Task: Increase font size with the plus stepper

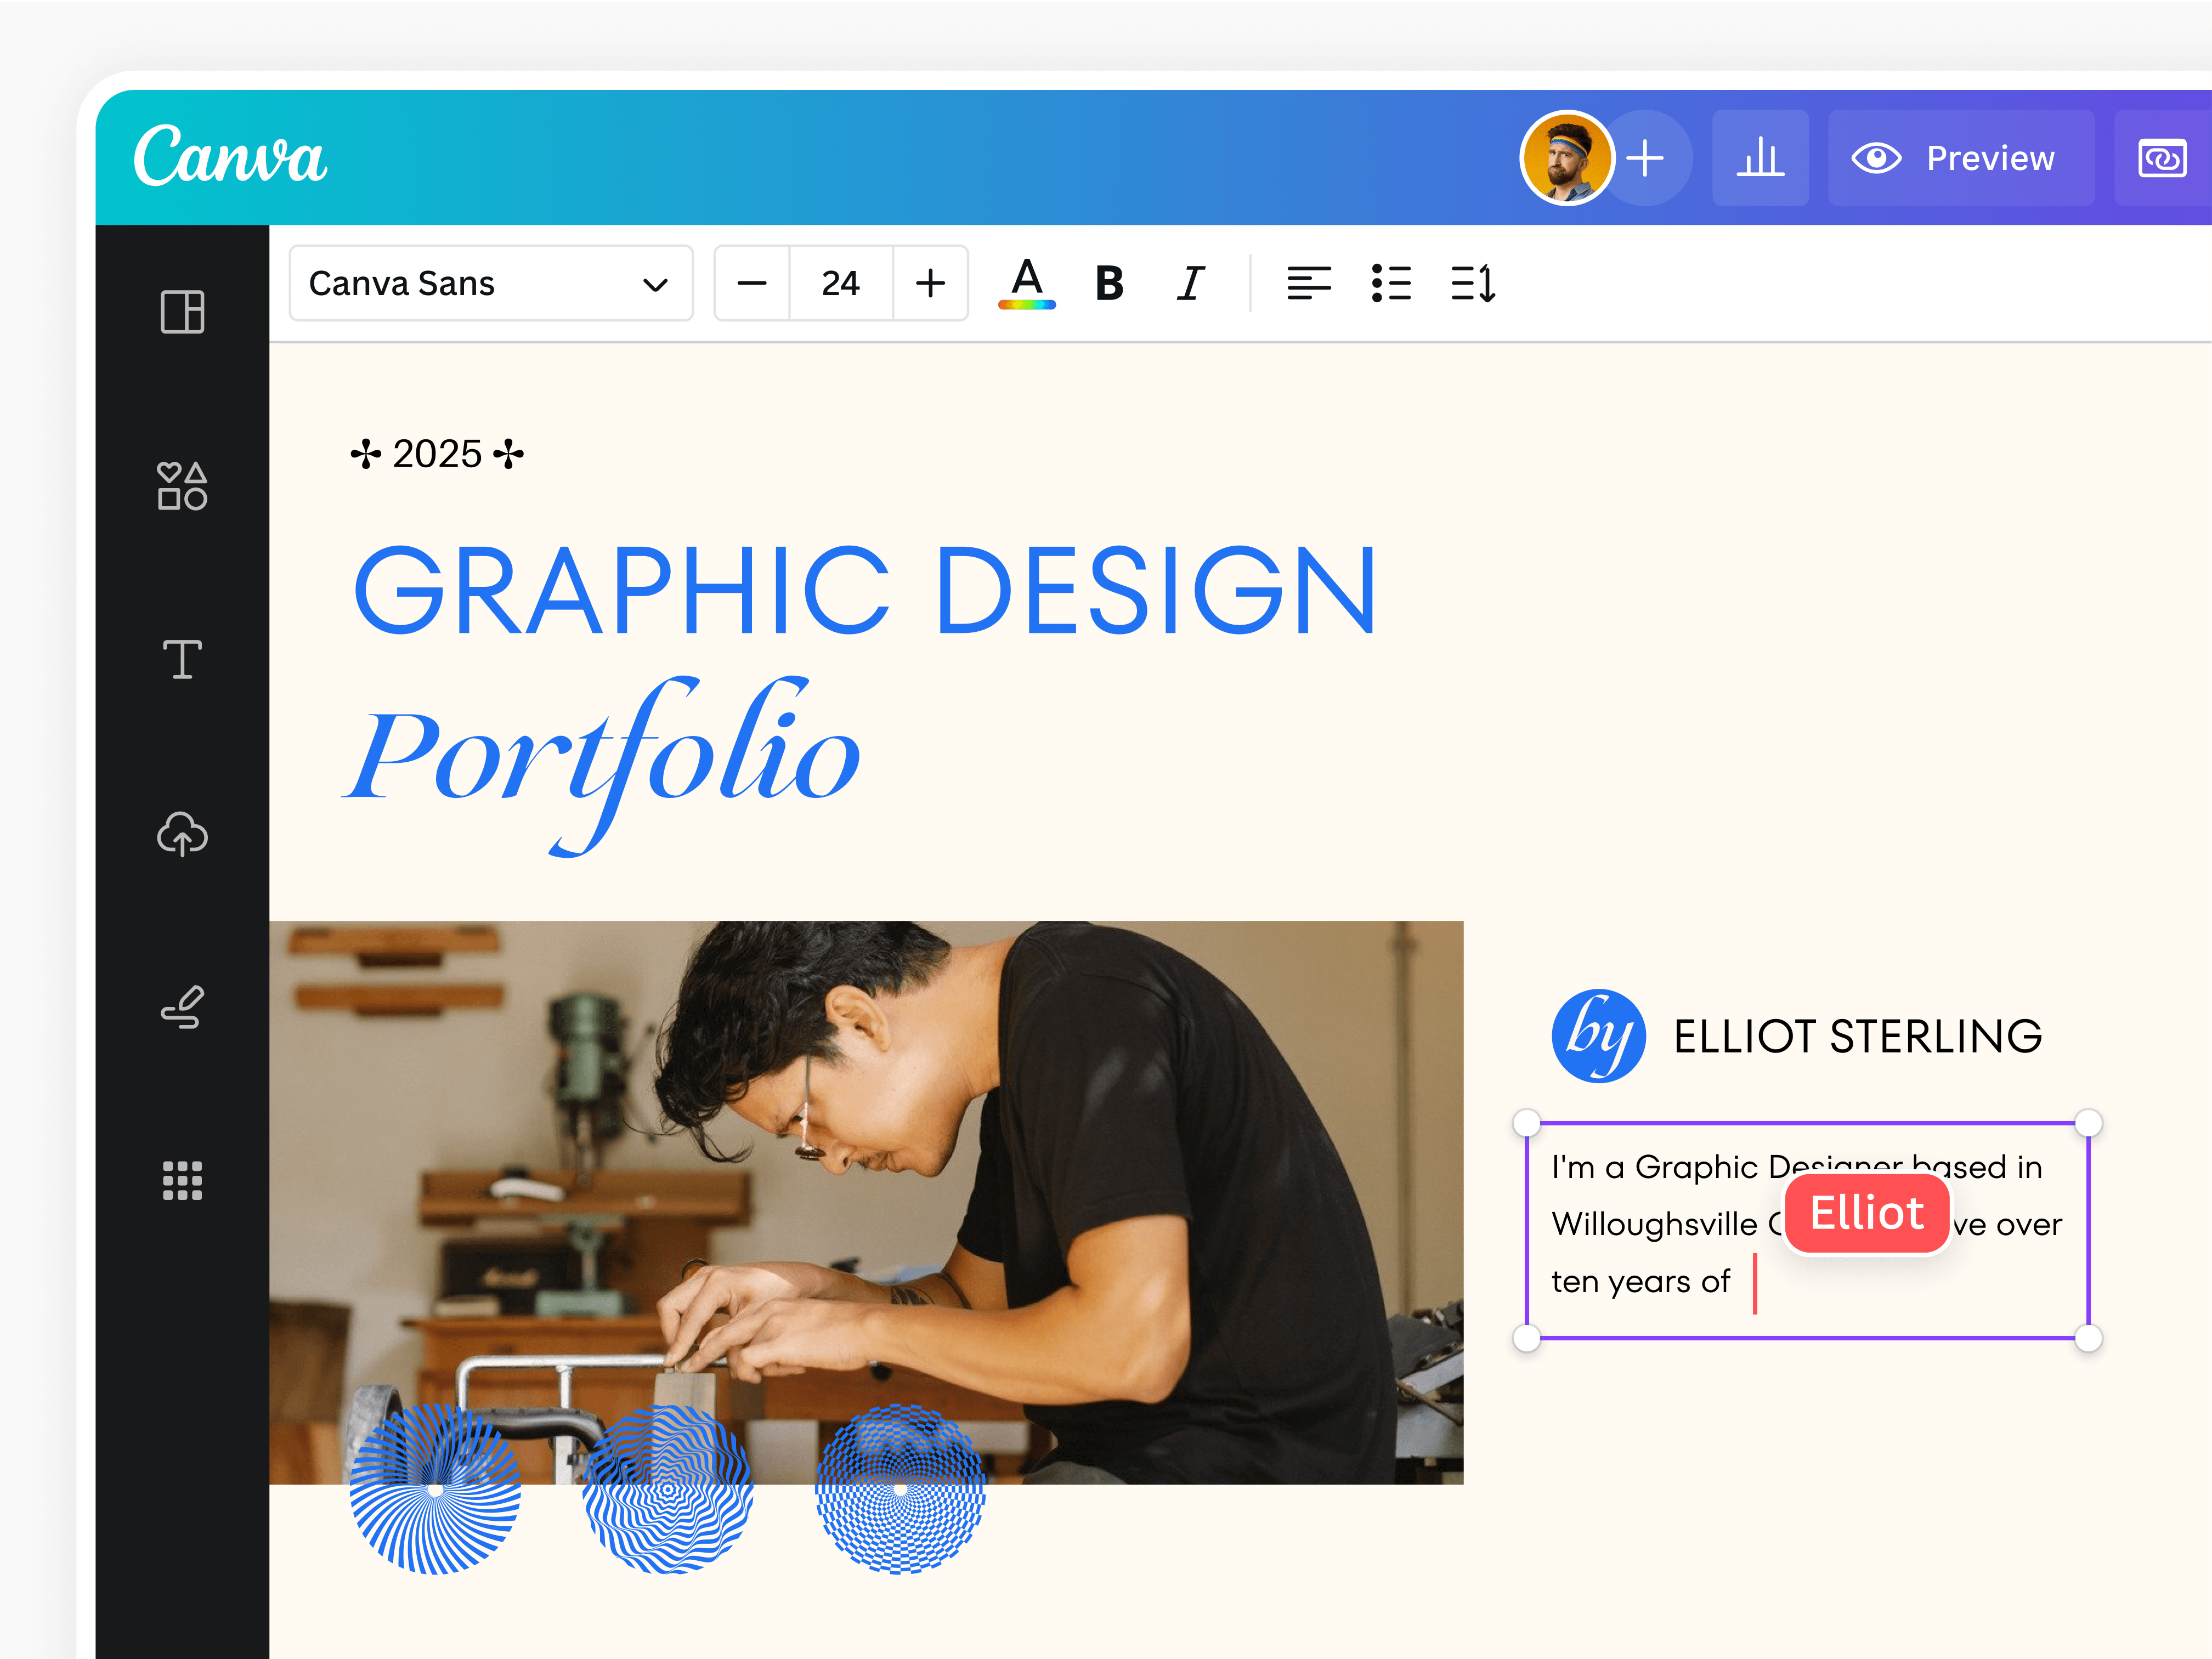Action: pyautogui.click(x=929, y=283)
